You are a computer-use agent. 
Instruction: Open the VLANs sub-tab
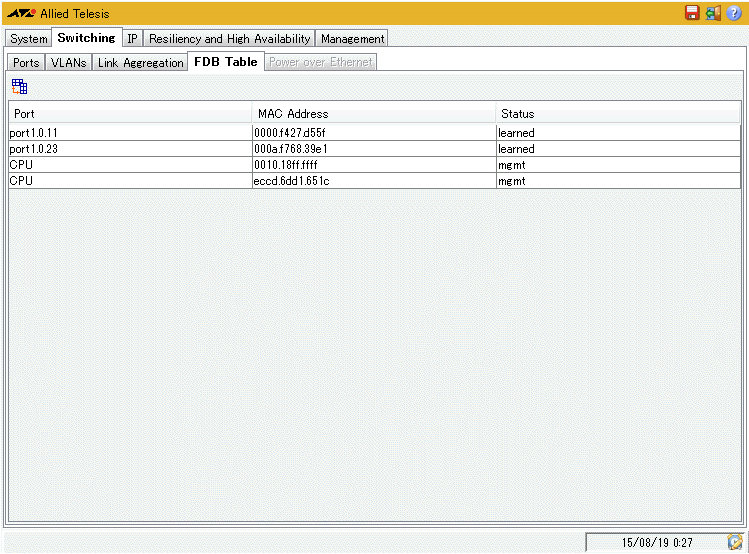[x=69, y=63]
